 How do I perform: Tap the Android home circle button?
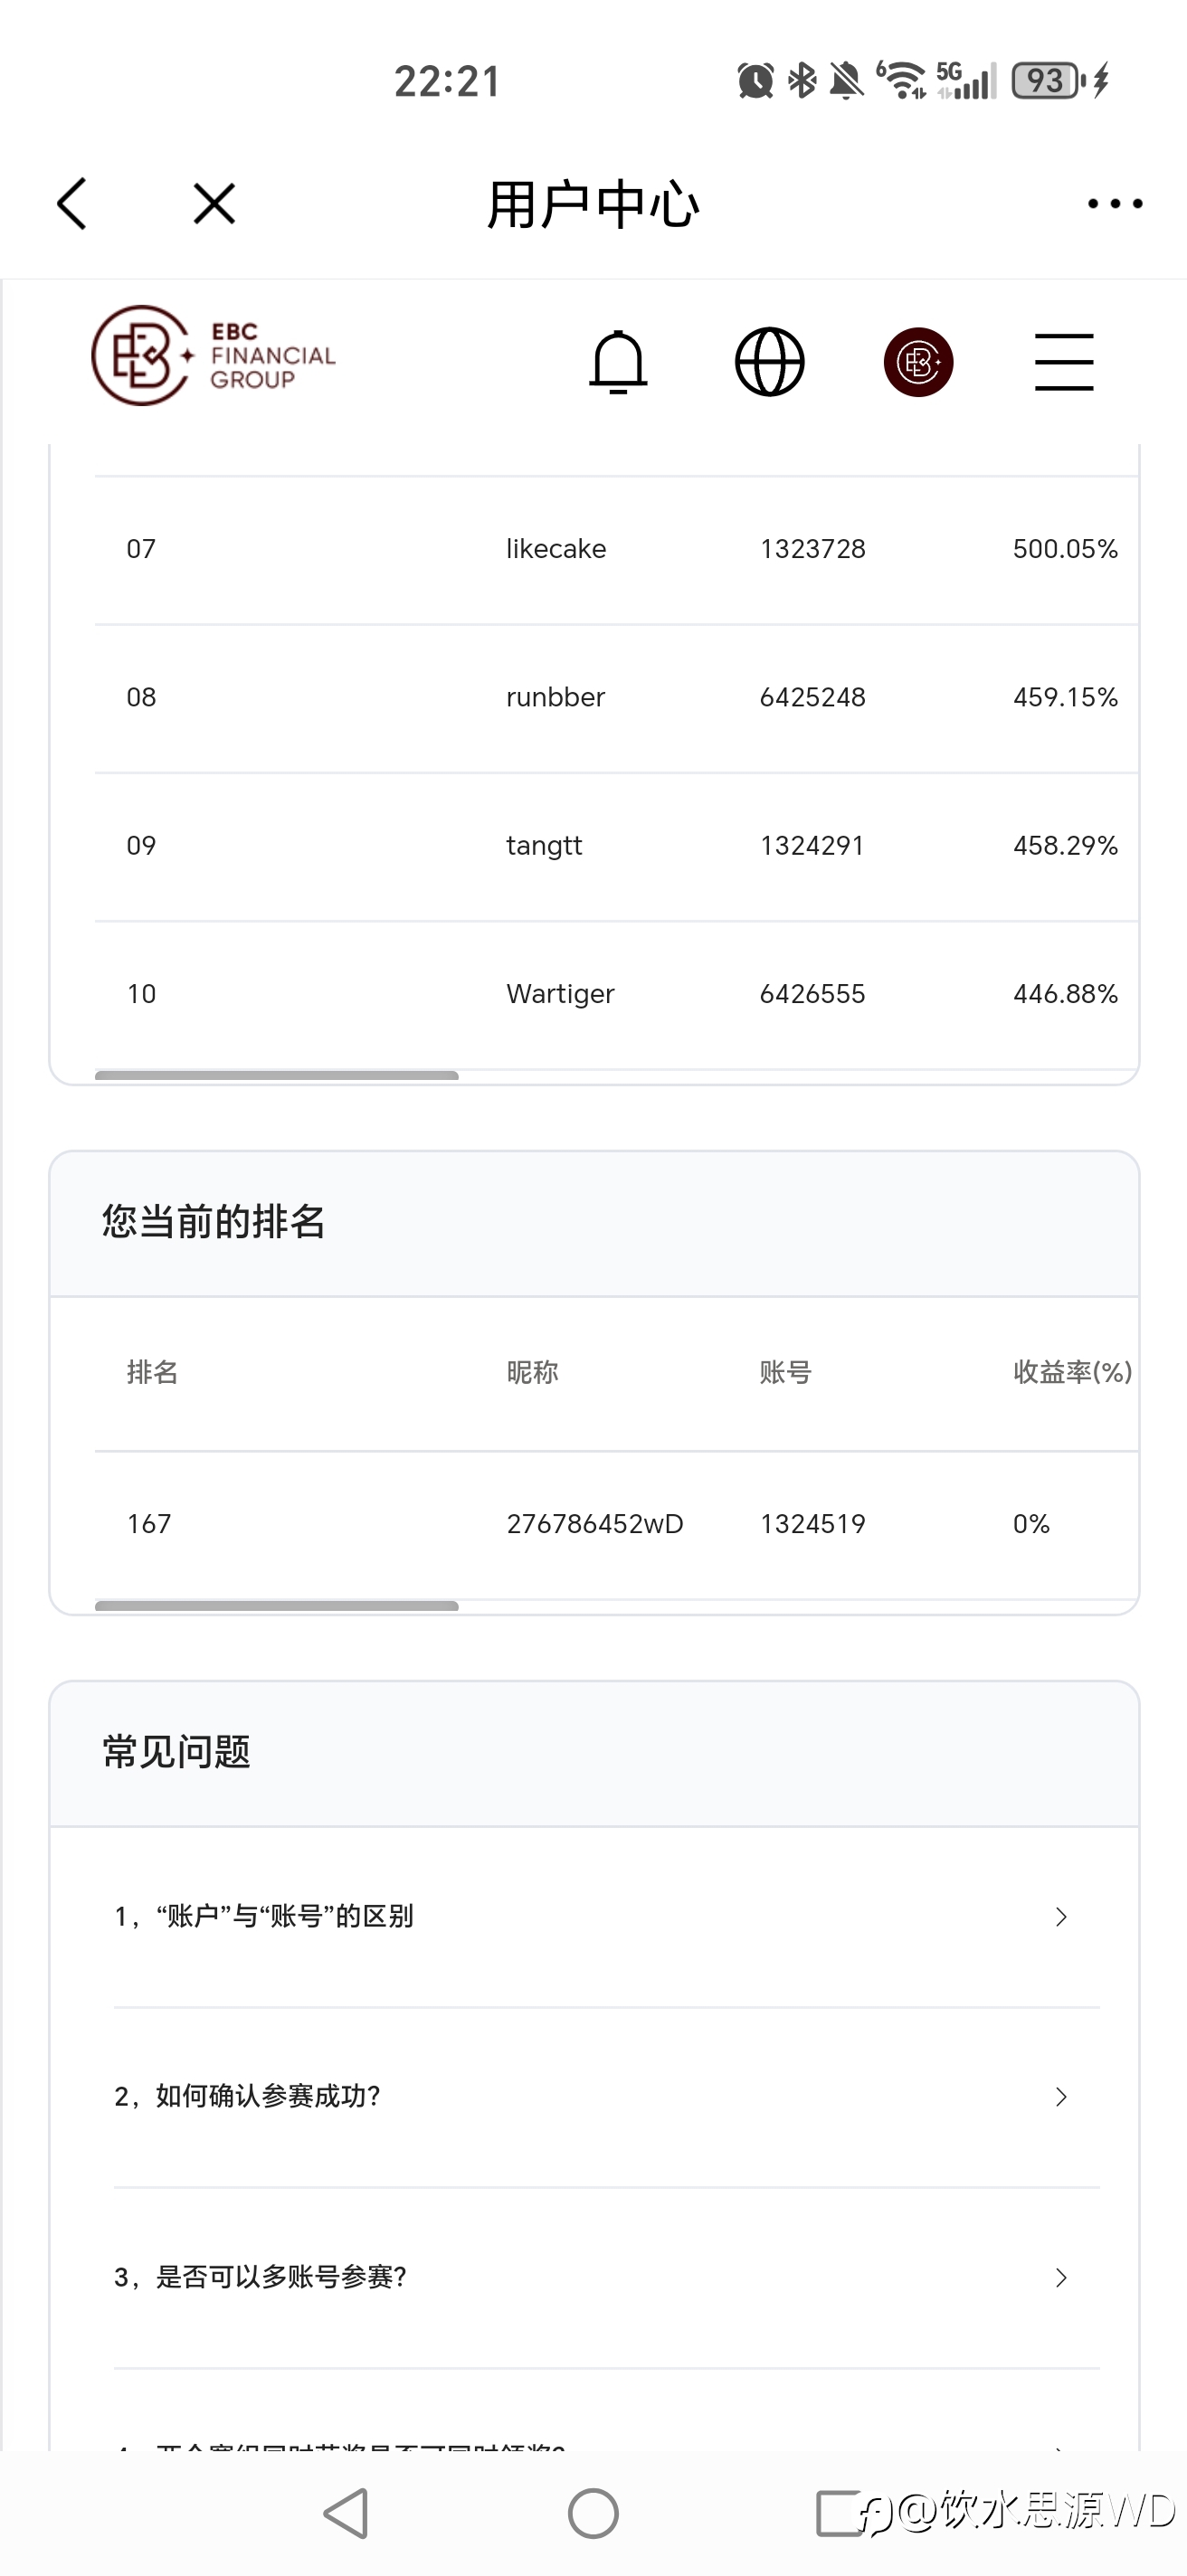[x=593, y=2513]
